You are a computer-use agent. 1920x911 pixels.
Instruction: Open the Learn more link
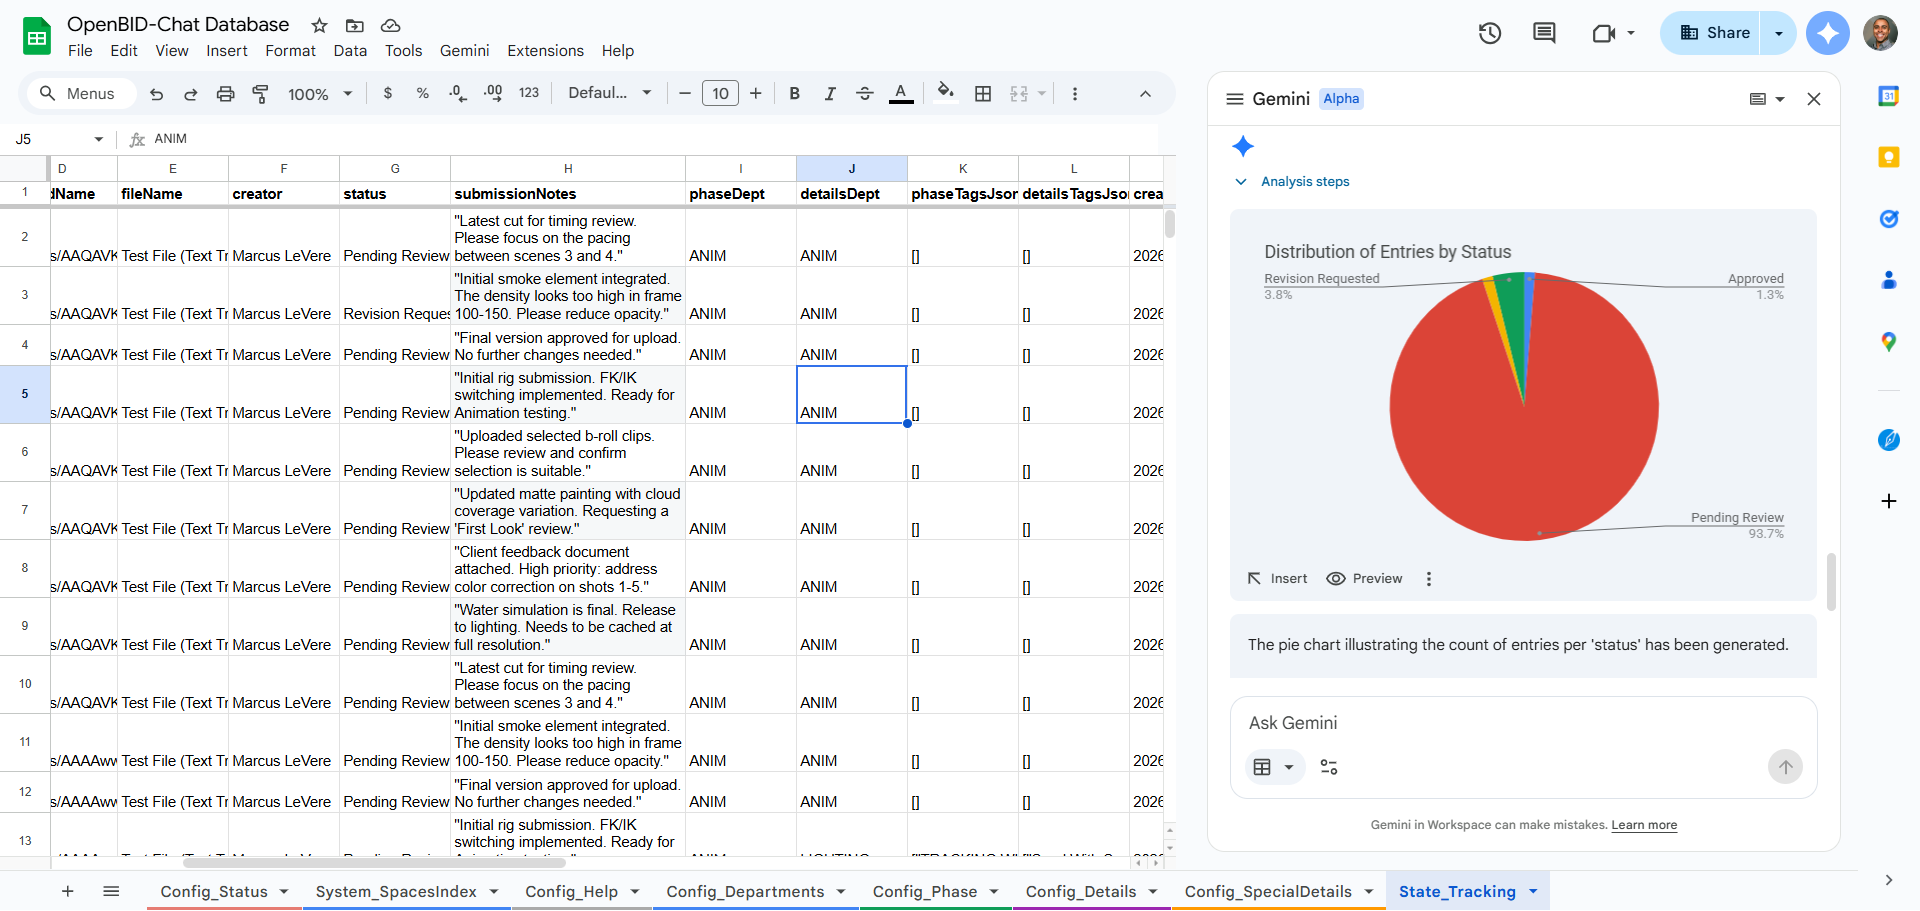1643,825
